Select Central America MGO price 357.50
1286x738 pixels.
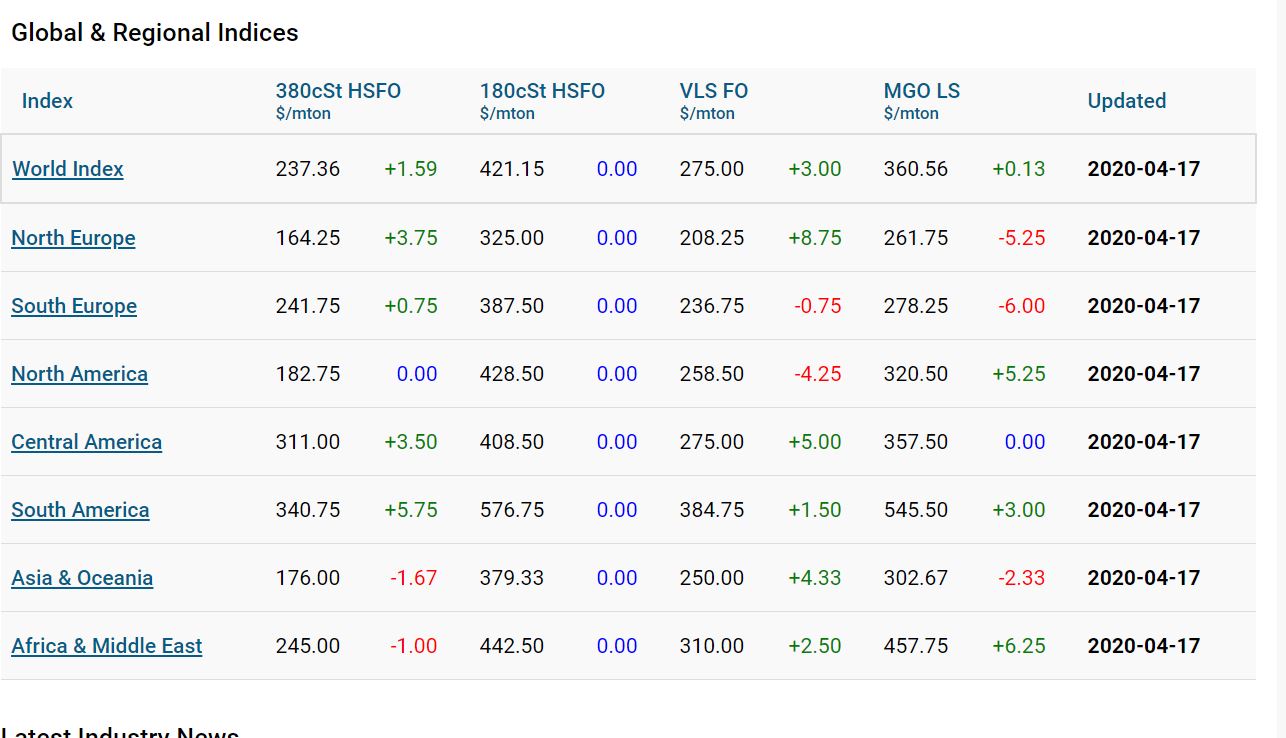tap(916, 442)
